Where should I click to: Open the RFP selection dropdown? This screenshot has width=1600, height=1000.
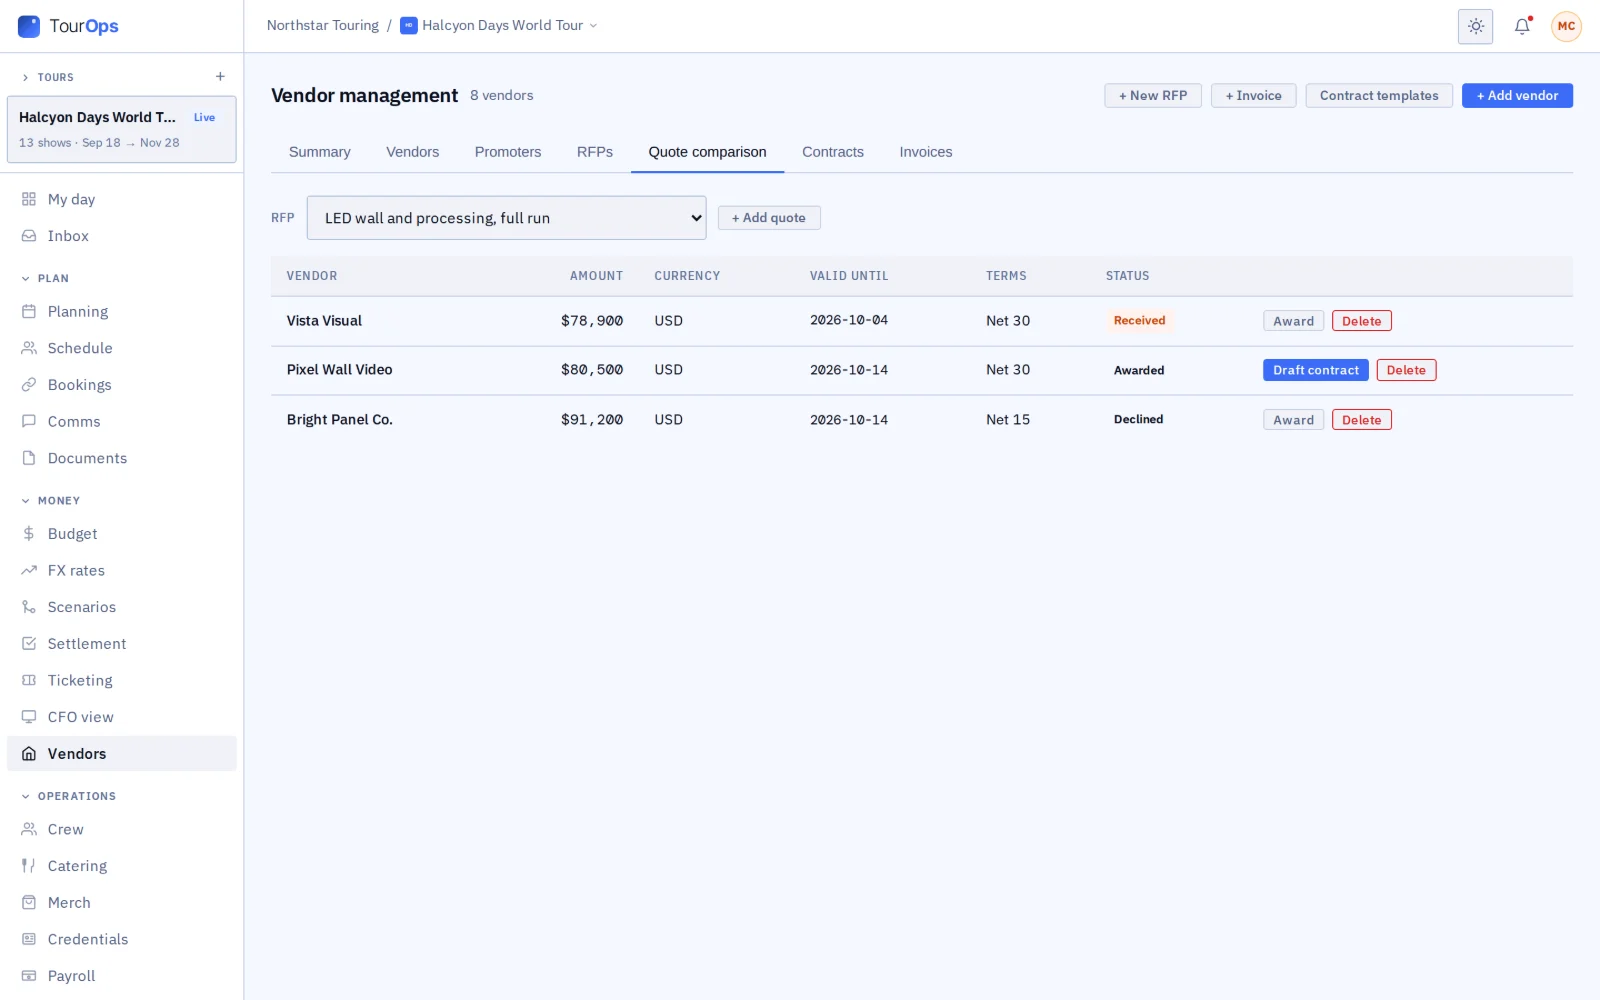point(506,218)
